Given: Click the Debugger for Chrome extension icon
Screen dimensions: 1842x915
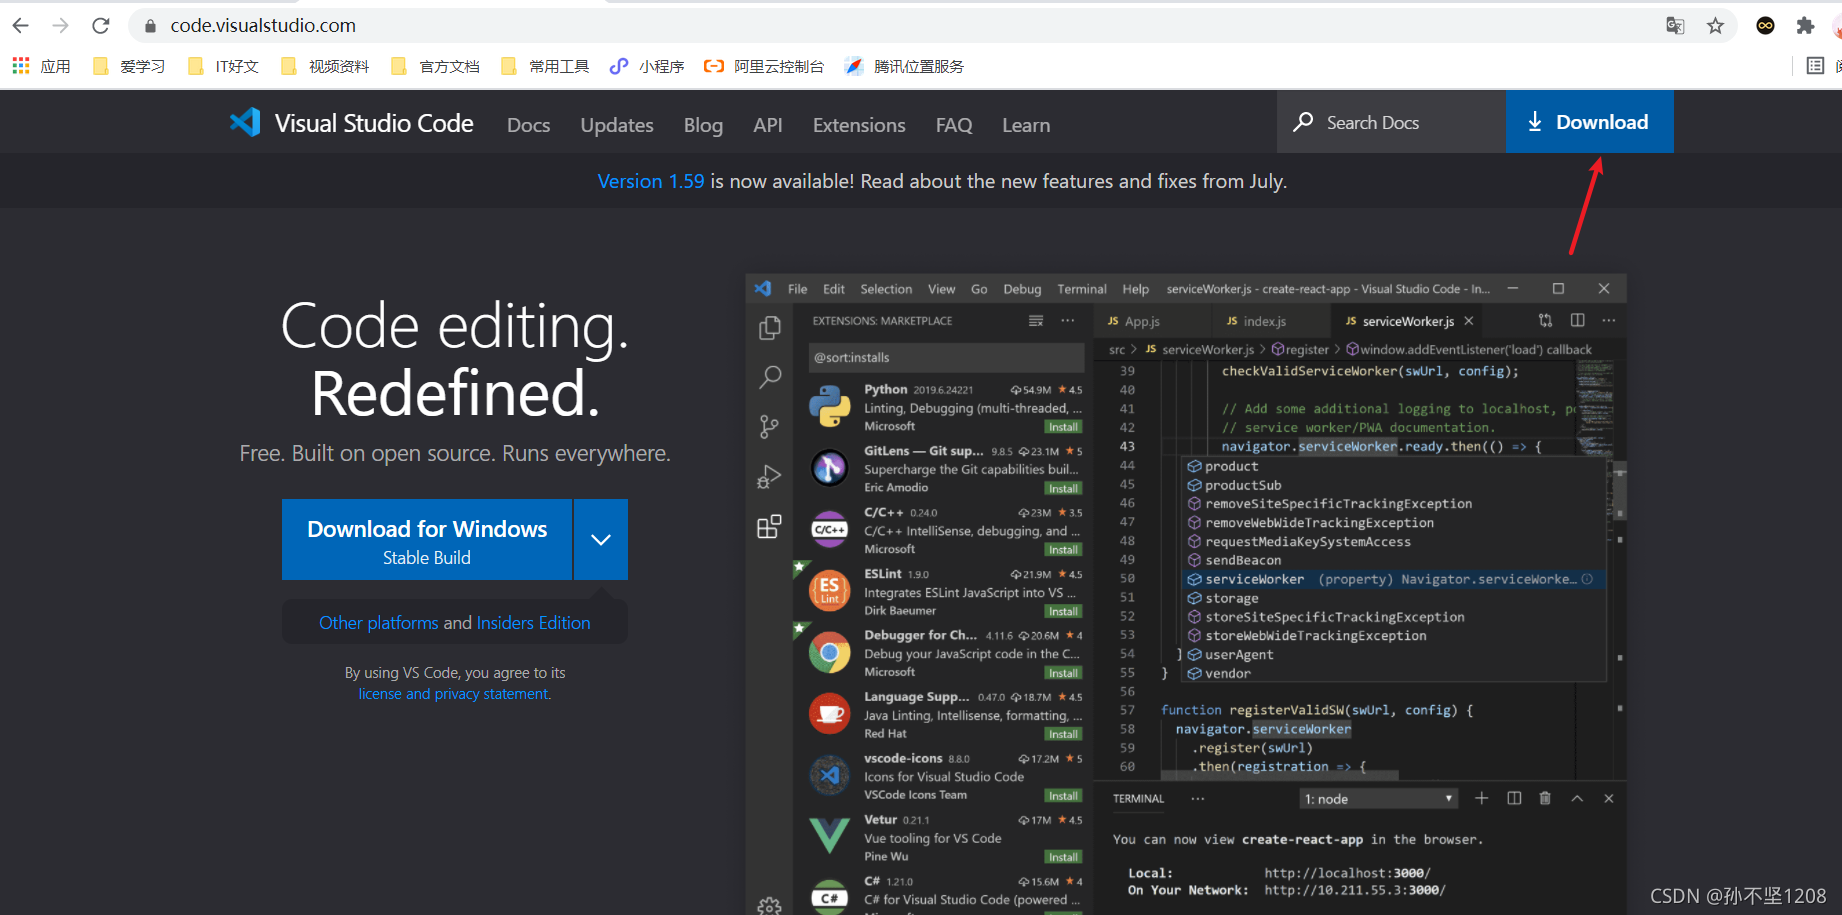Looking at the screenshot, I should click(x=829, y=654).
